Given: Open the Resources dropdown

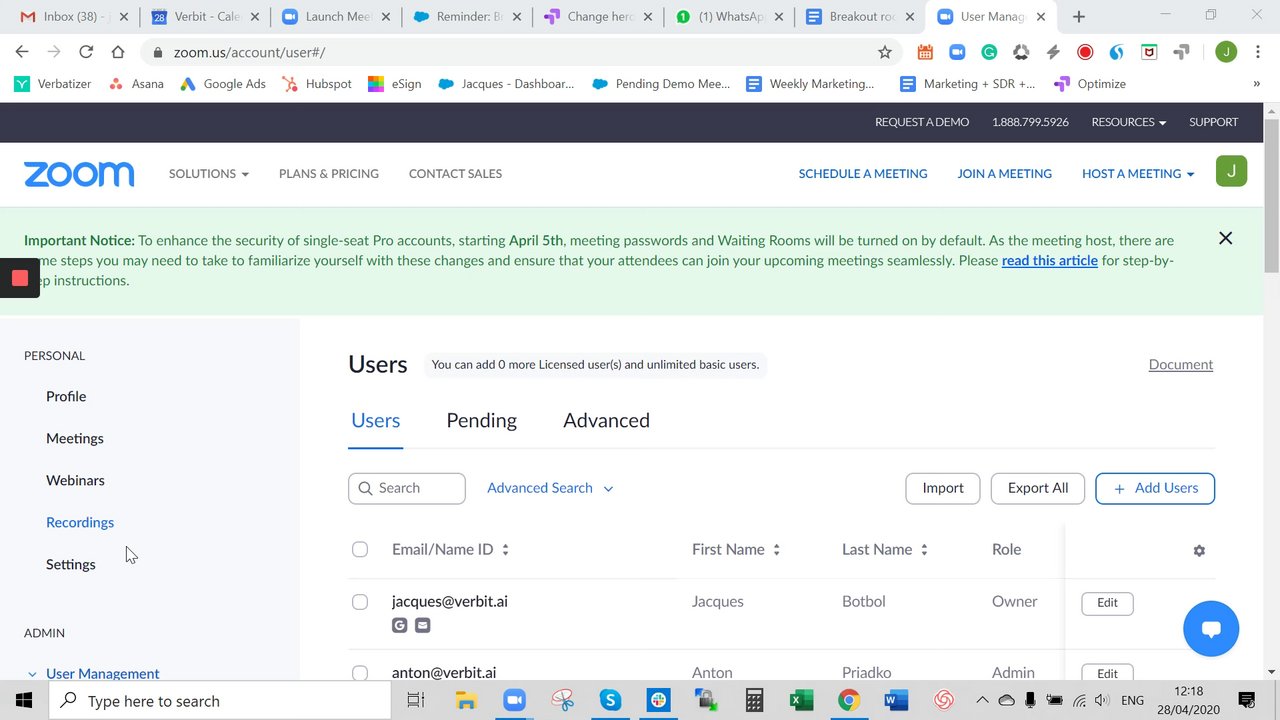Looking at the screenshot, I should click(1129, 122).
